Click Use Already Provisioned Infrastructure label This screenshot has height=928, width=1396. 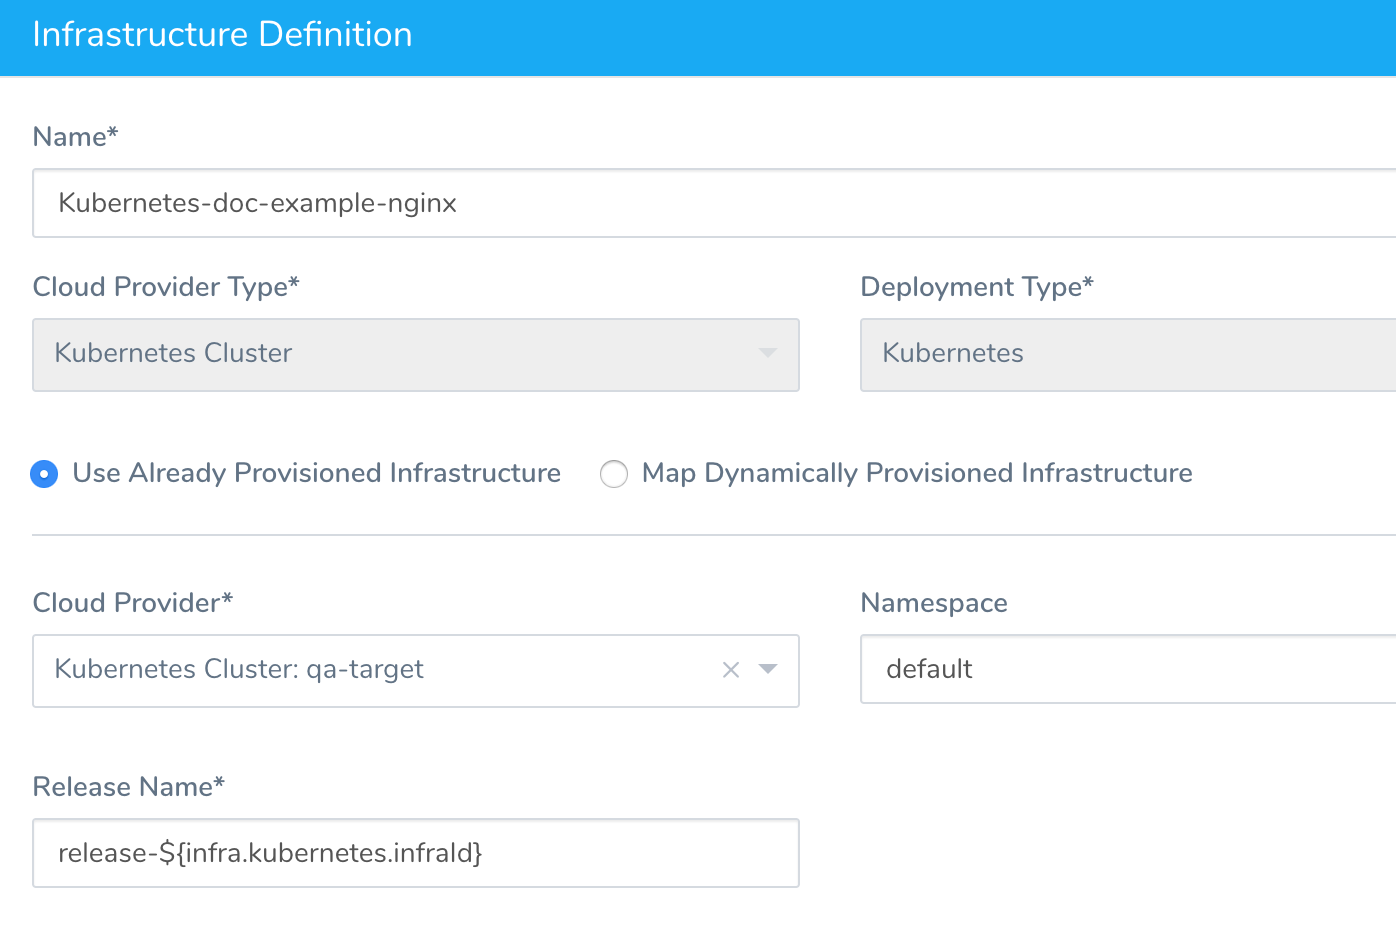[x=316, y=473]
